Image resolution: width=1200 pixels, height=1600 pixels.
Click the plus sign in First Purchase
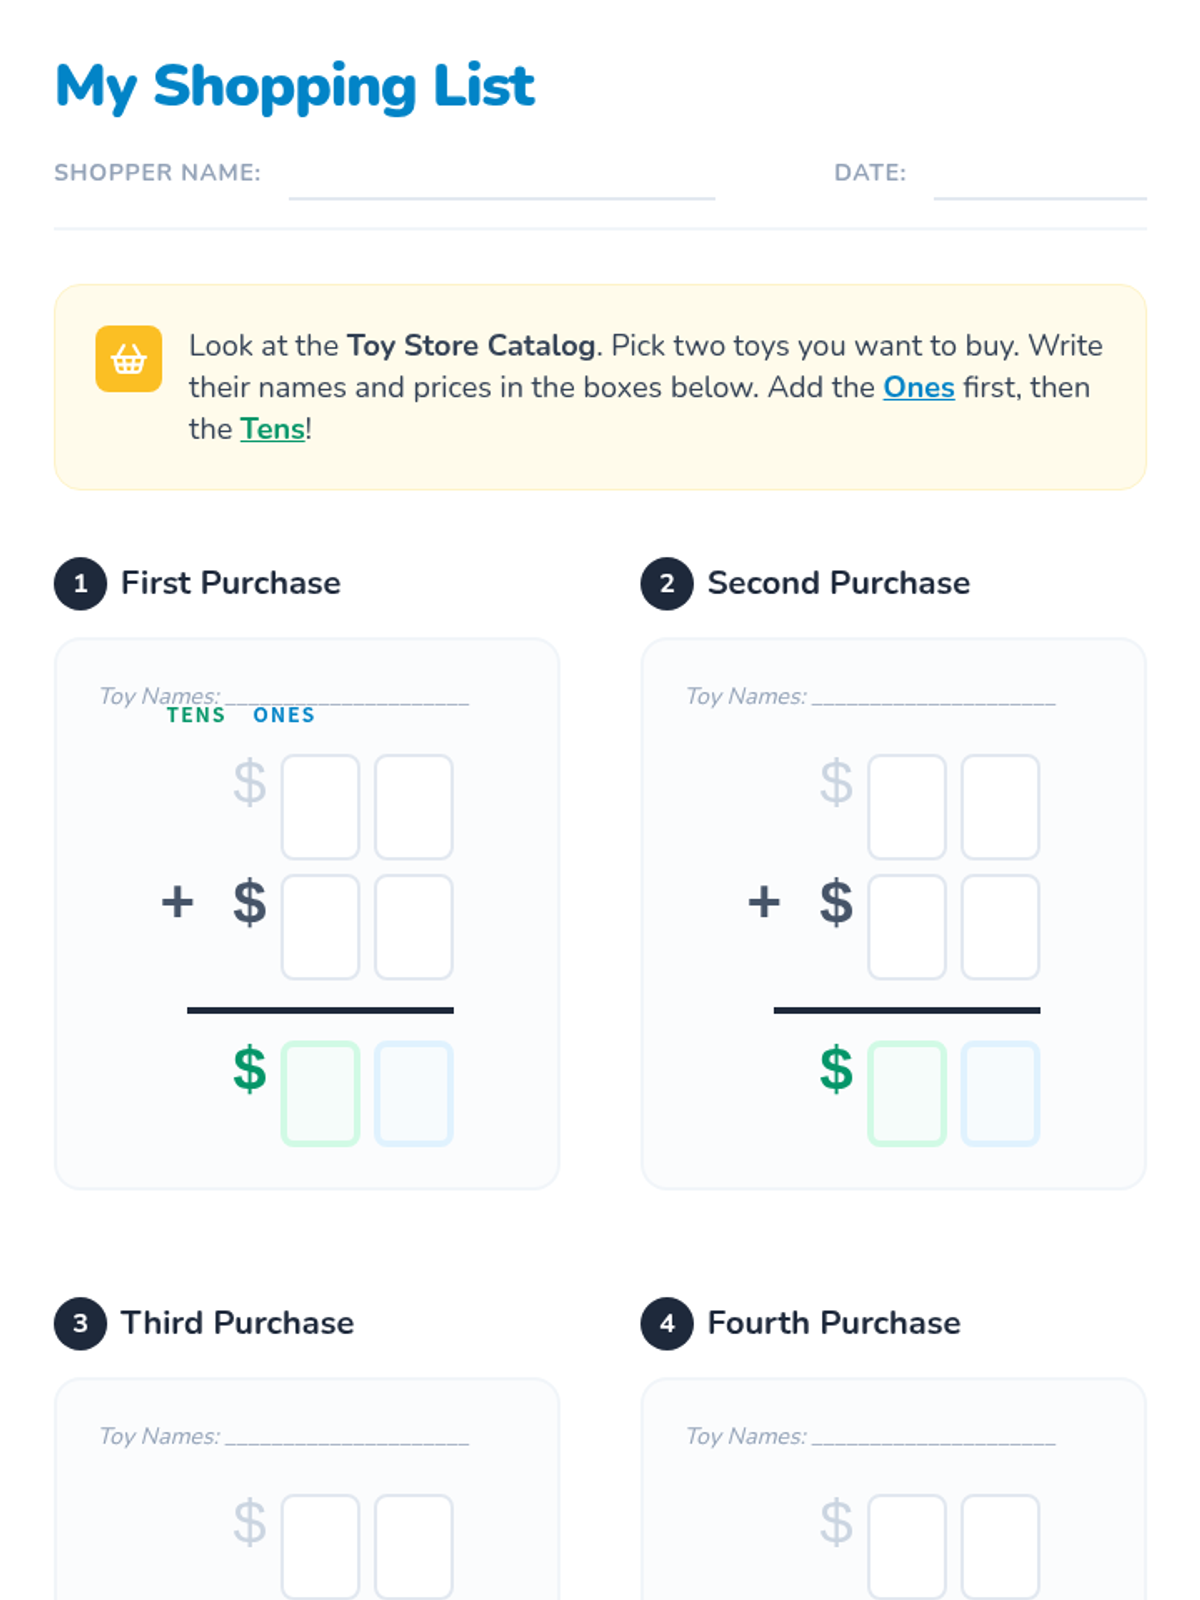tap(178, 901)
